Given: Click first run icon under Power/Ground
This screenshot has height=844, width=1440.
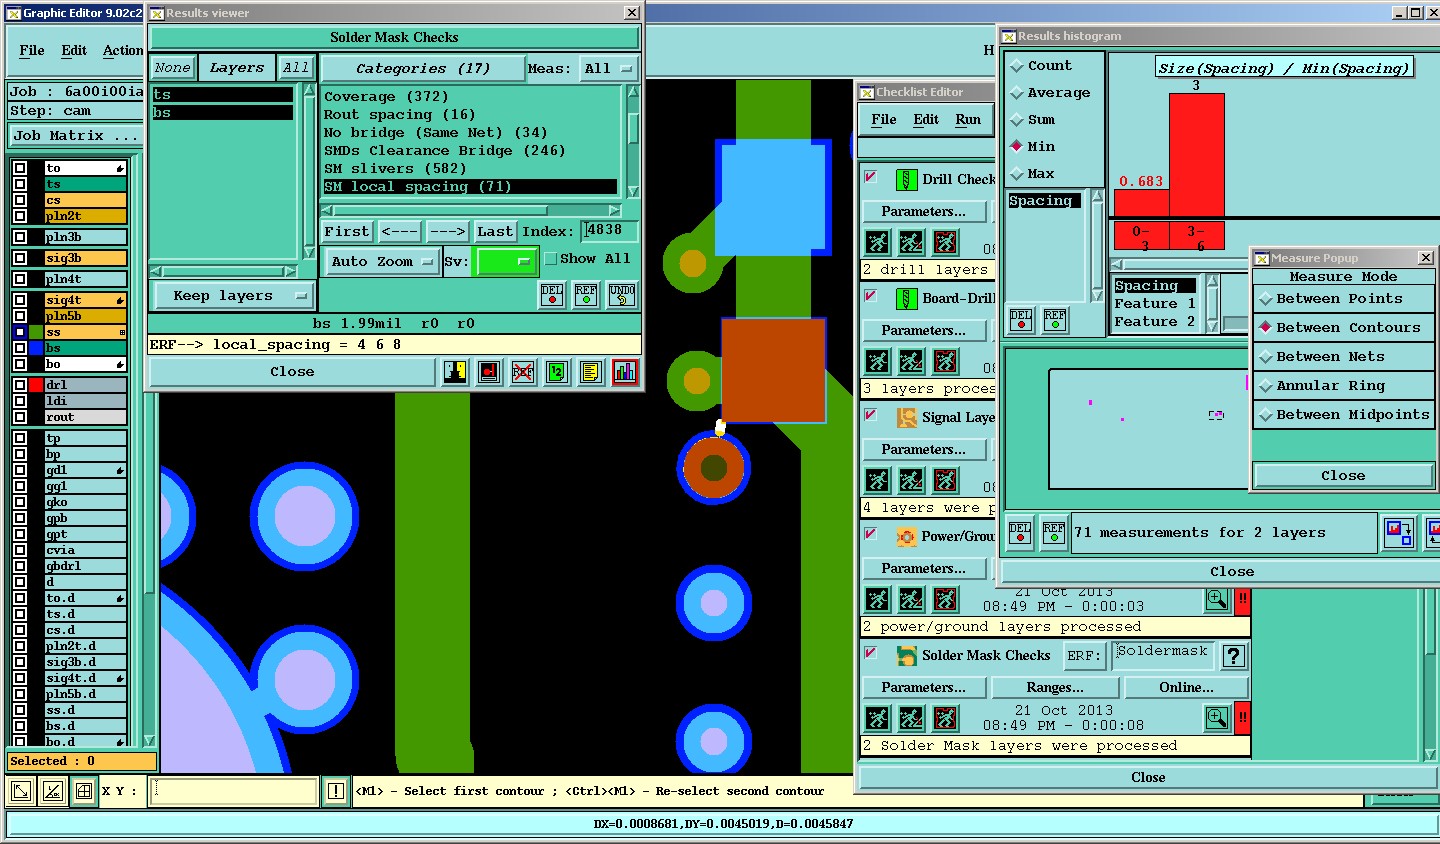Looking at the screenshot, I should click(x=877, y=599).
